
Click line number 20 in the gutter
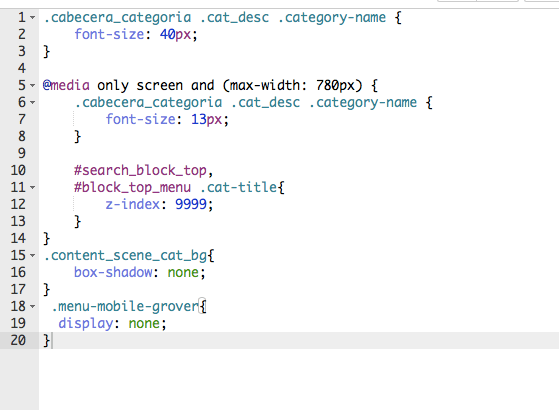[18, 340]
